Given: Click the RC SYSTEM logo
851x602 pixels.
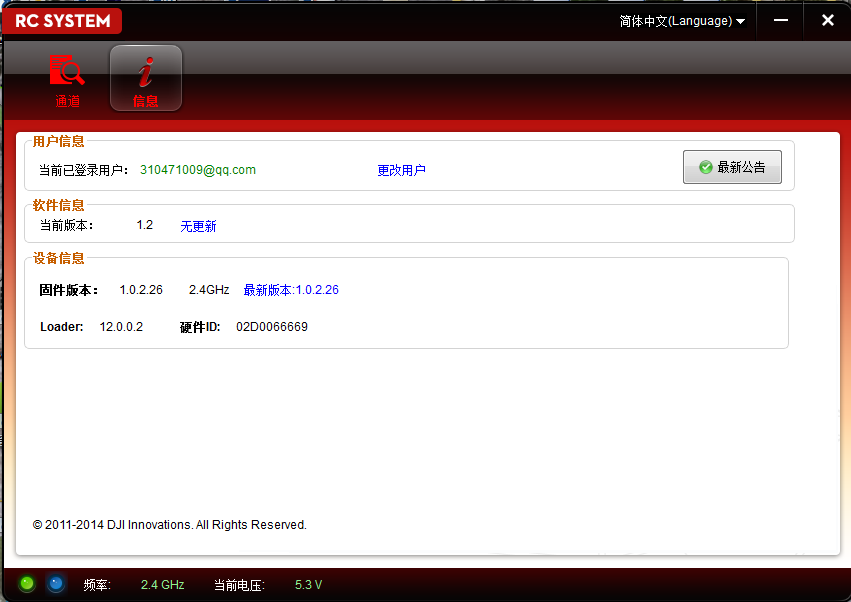Looking at the screenshot, I should 62,21.
